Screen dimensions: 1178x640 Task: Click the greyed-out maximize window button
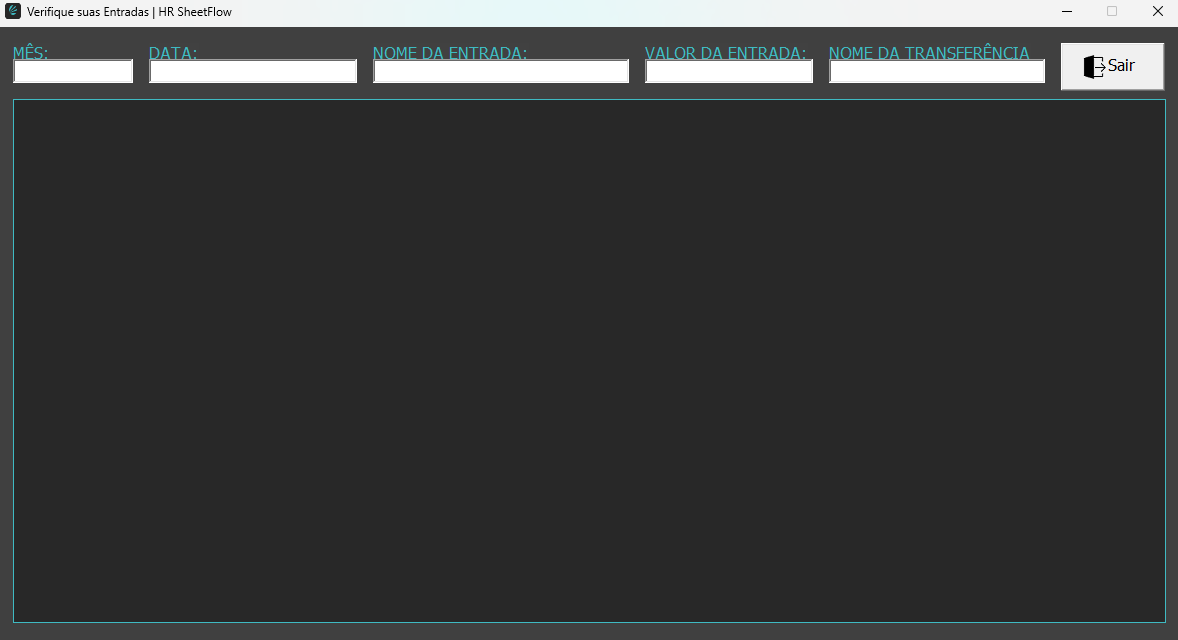click(1112, 11)
